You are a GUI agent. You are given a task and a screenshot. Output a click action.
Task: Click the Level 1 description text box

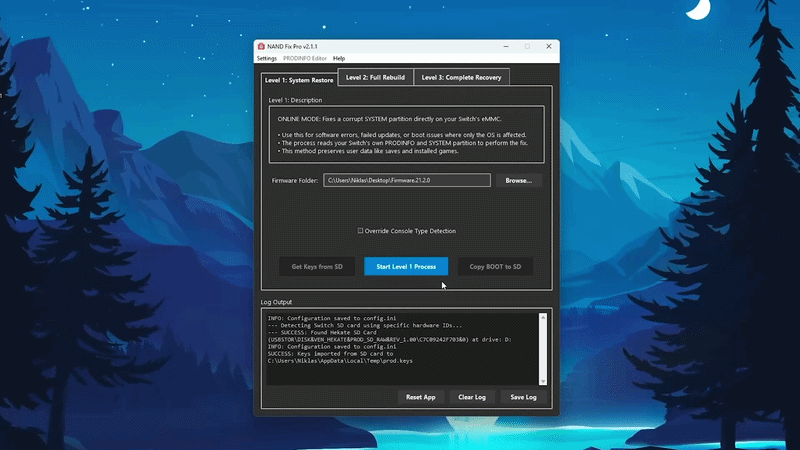coord(407,135)
